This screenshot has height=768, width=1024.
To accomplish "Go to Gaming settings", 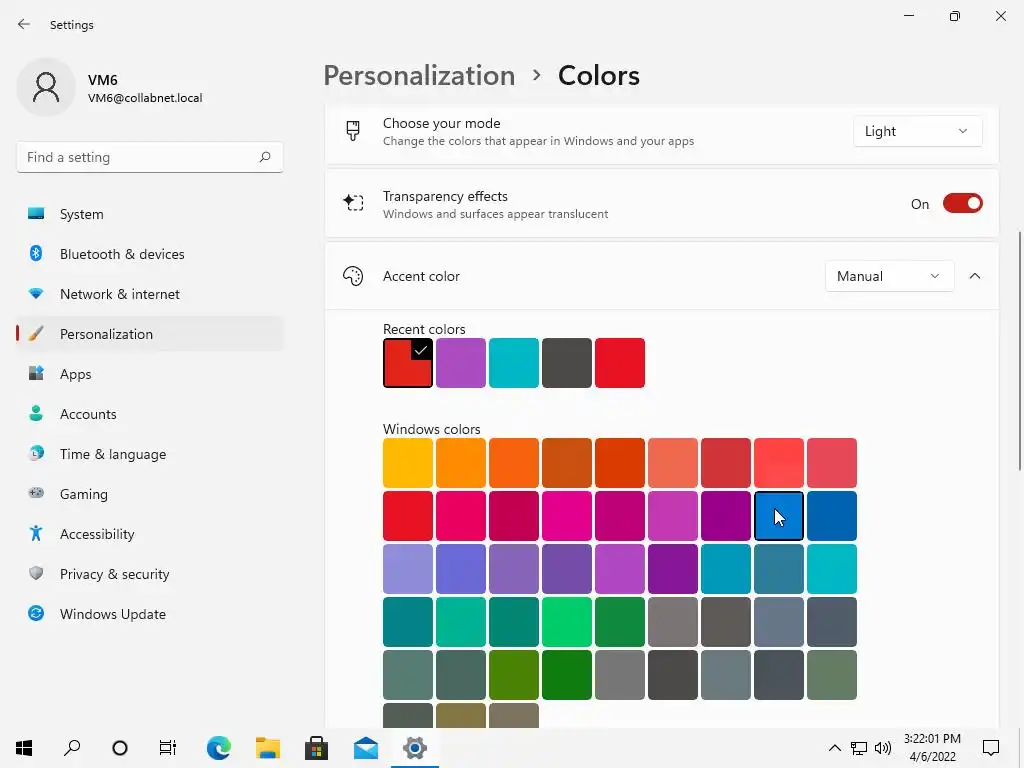I will (150, 493).
